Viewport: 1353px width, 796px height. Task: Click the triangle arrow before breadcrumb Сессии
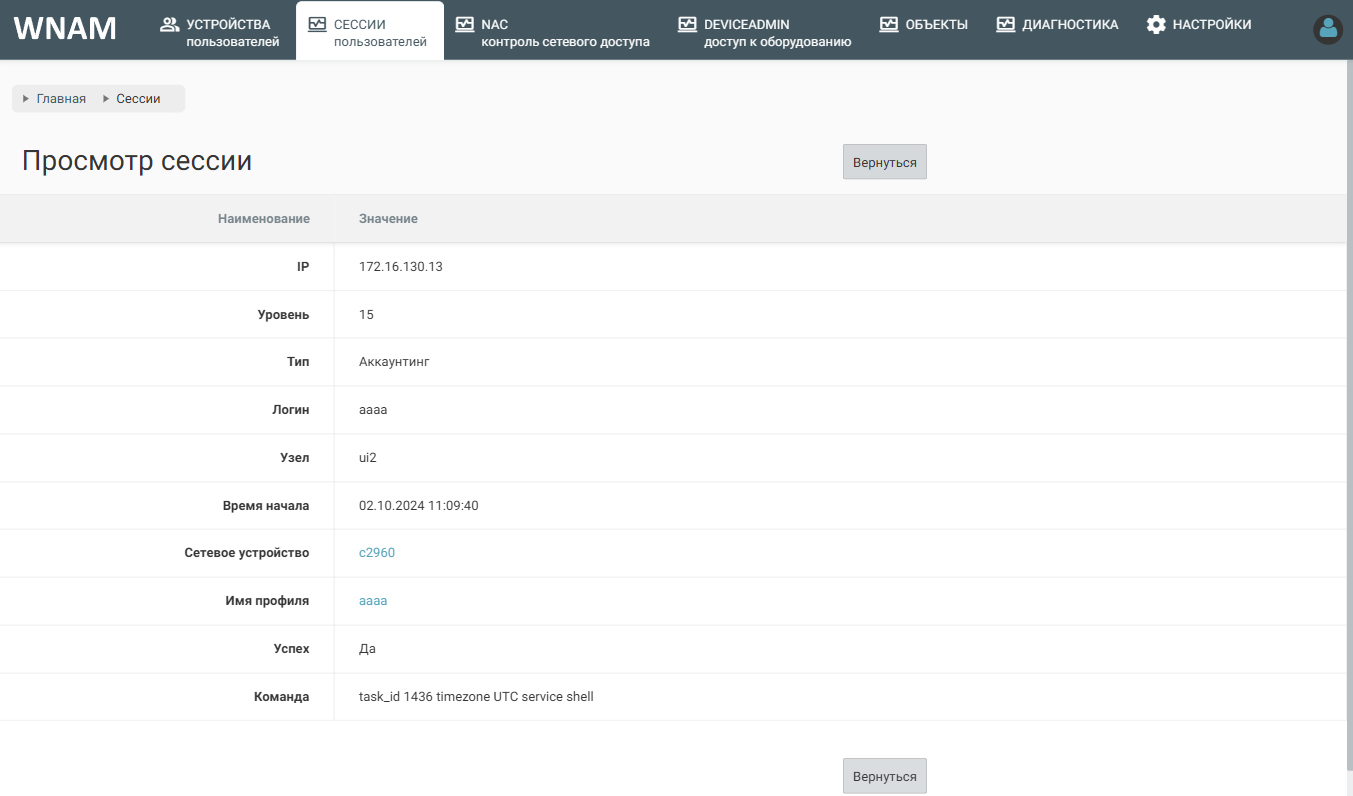coord(106,99)
